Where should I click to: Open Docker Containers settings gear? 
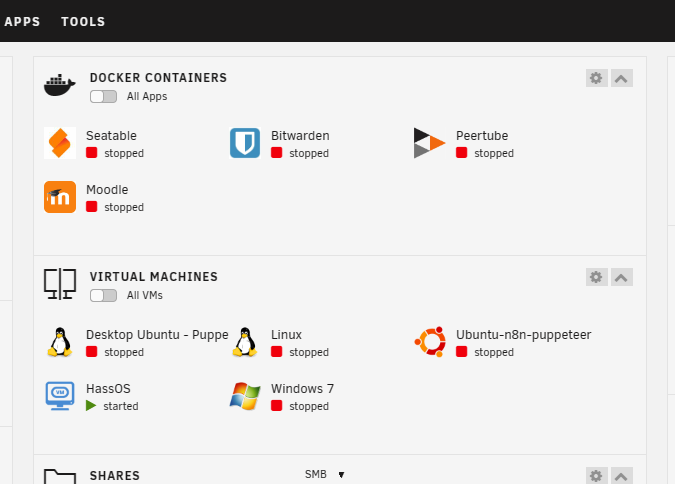point(596,78)
